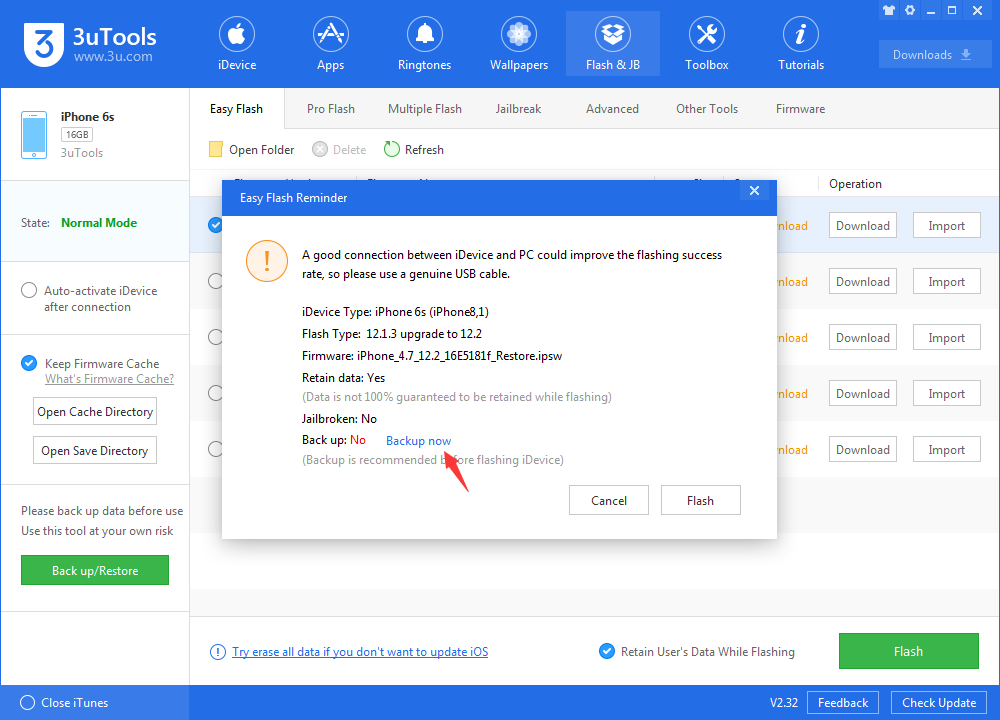
Task: Toggle Auto-activate iDevice after connection
Action: pos(29,290)
